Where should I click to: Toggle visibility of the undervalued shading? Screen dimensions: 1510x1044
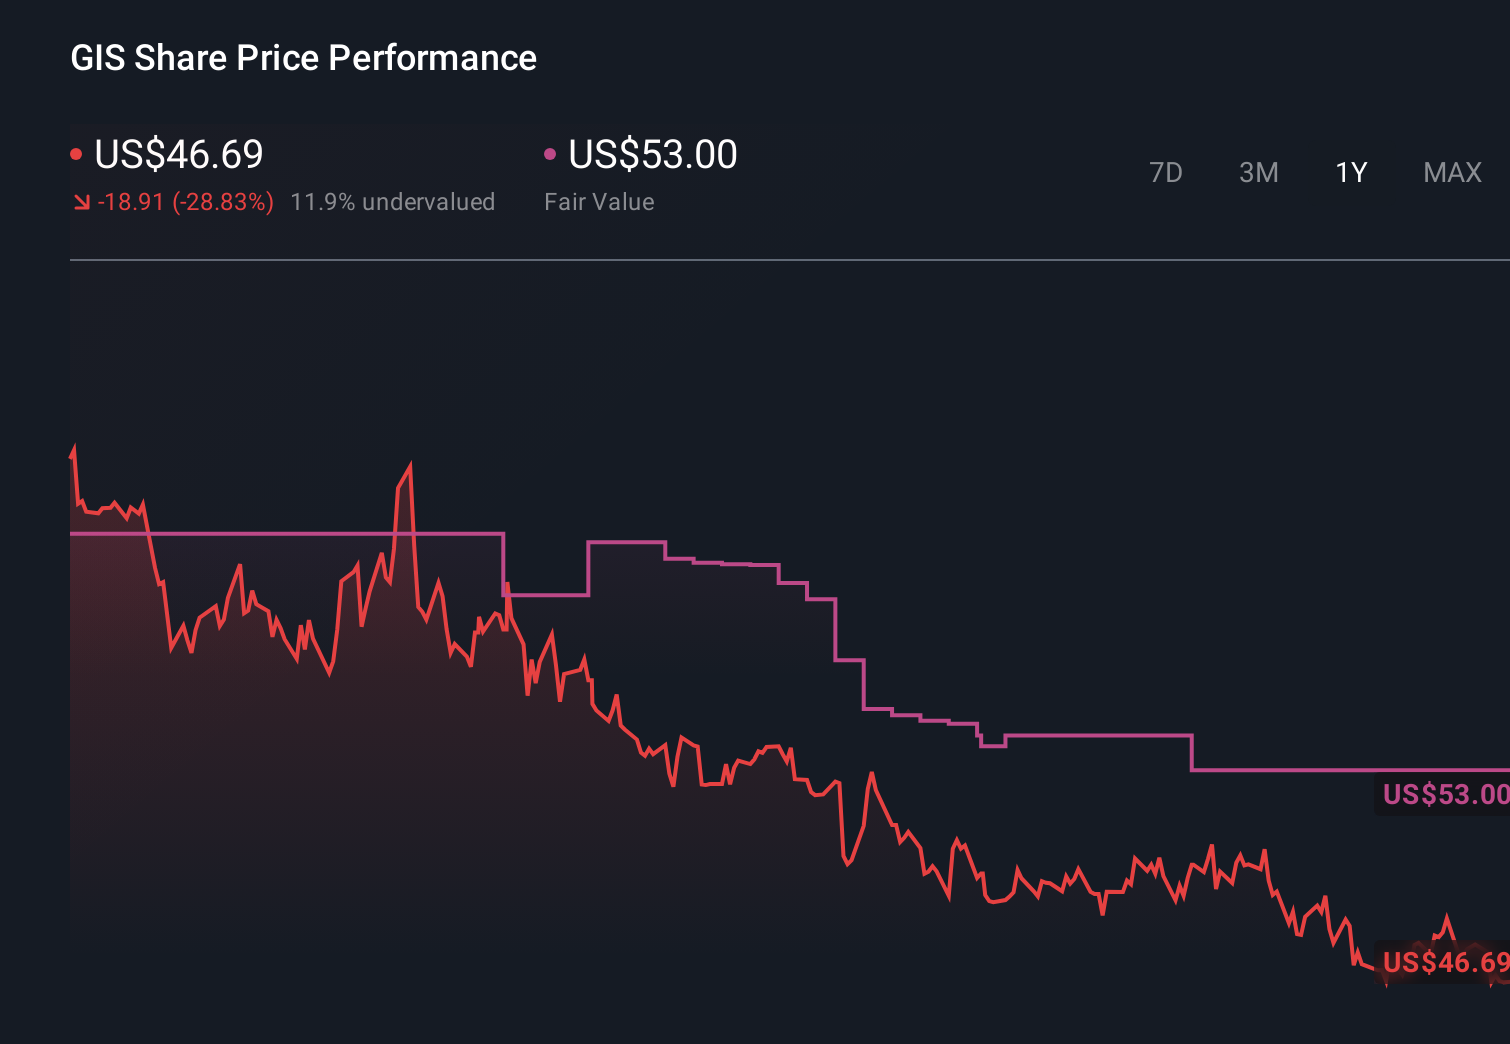[393, 201]
